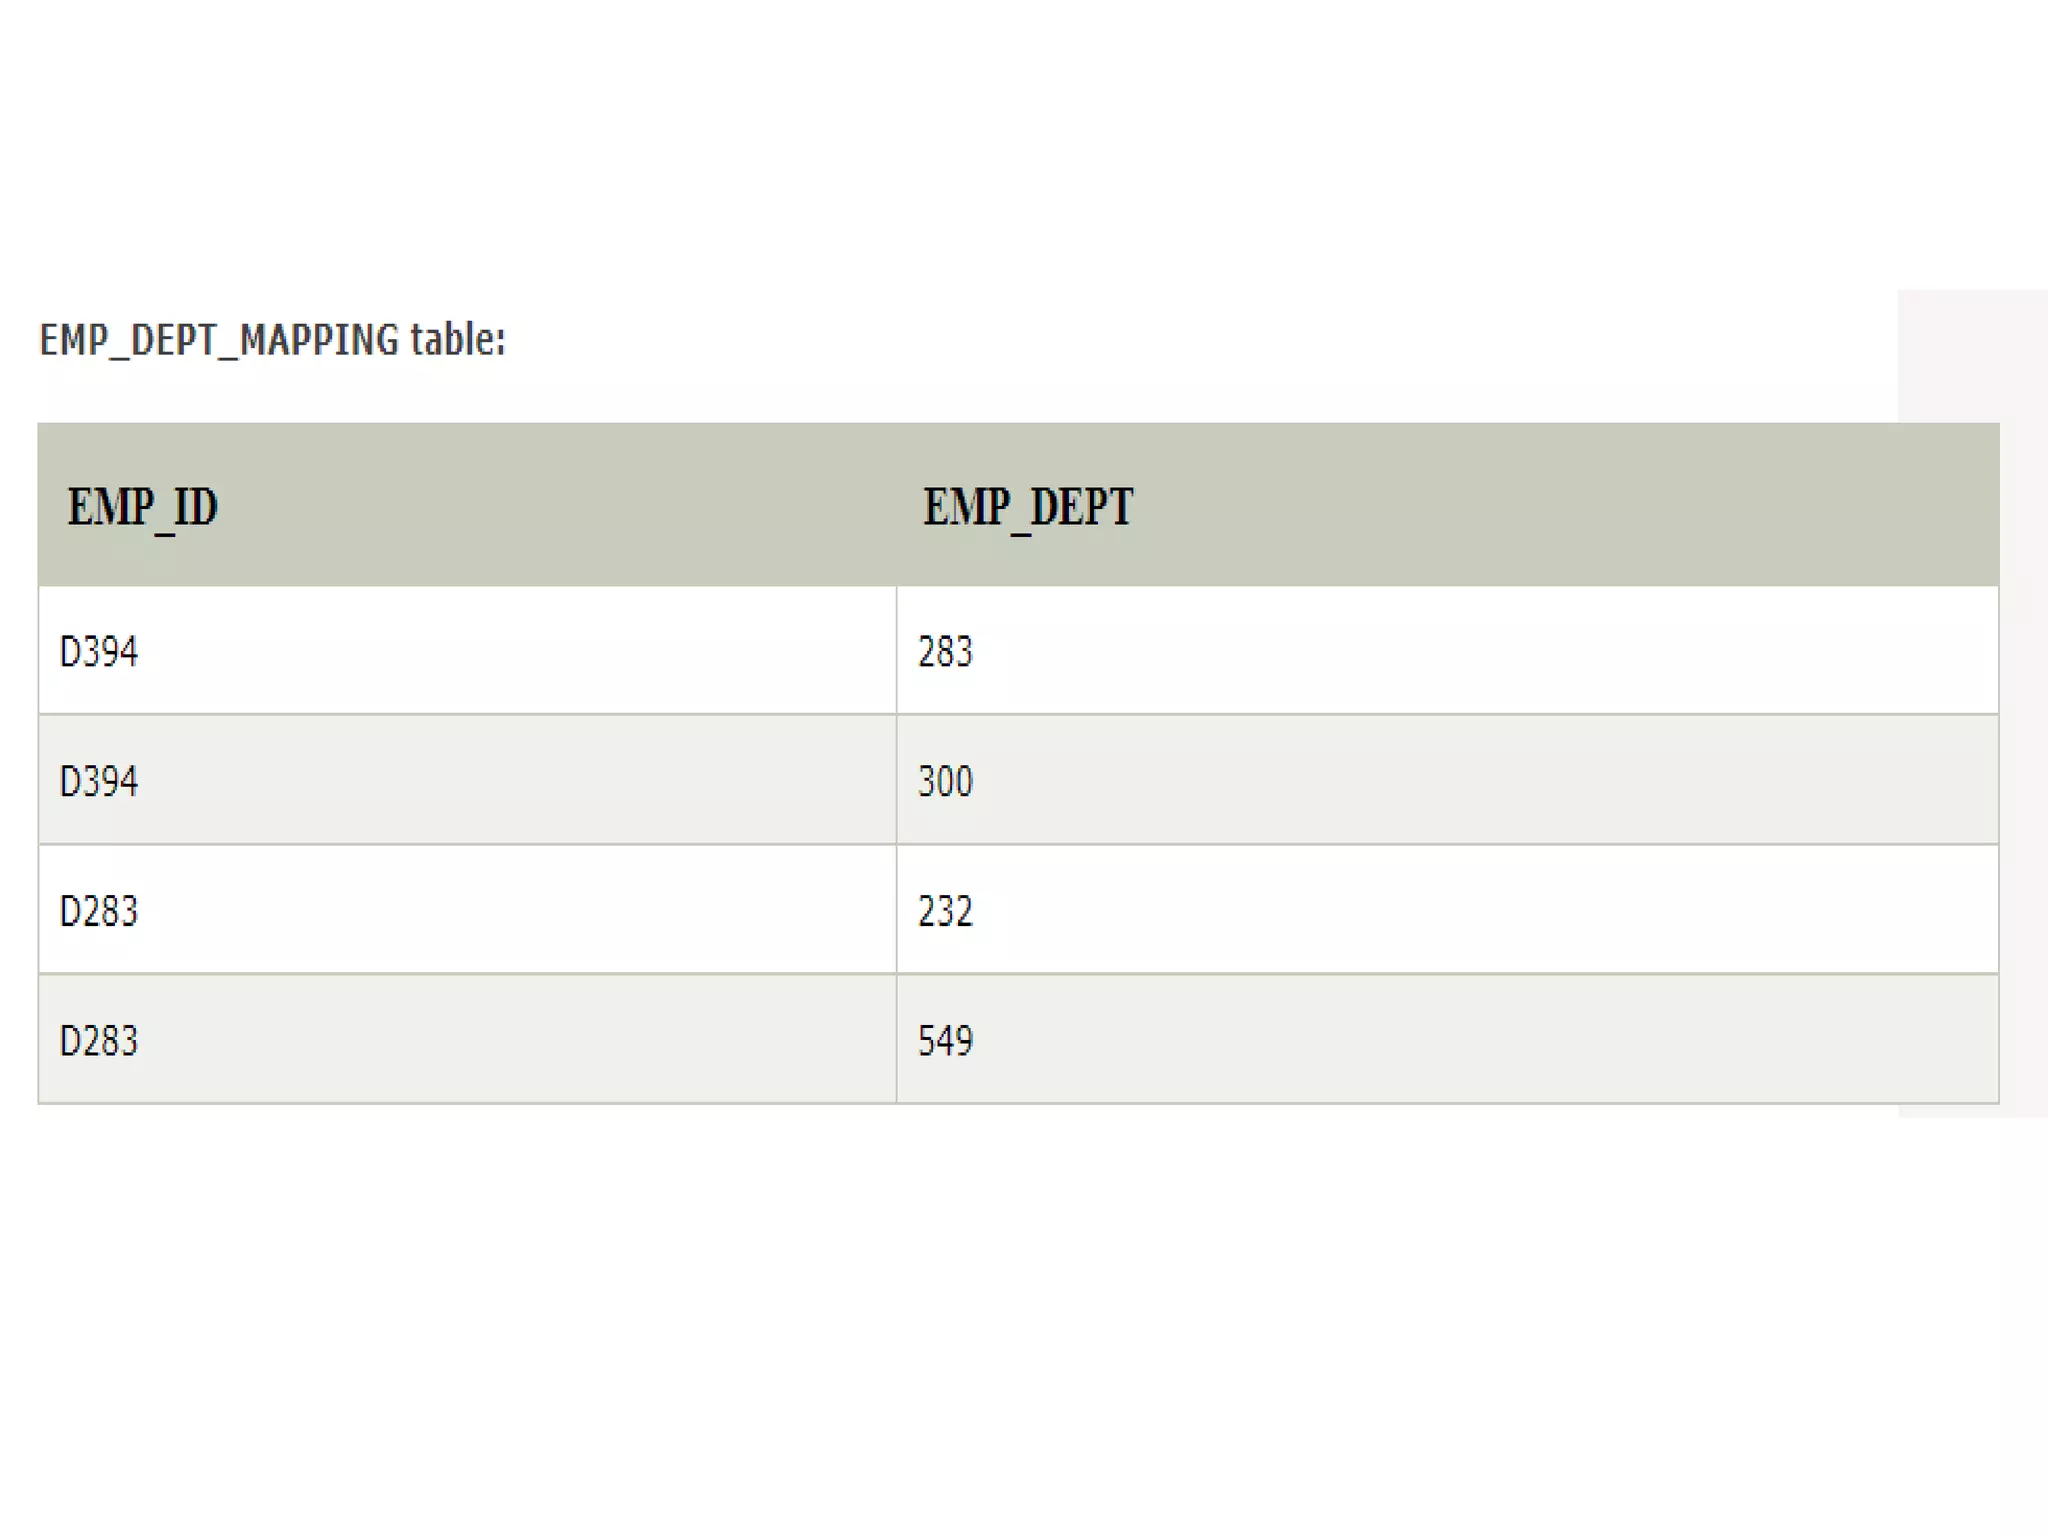This screenshot has height=1536, width=2048.
Task: Click the pale strip right of the table
Action: tap(2023, 700)
